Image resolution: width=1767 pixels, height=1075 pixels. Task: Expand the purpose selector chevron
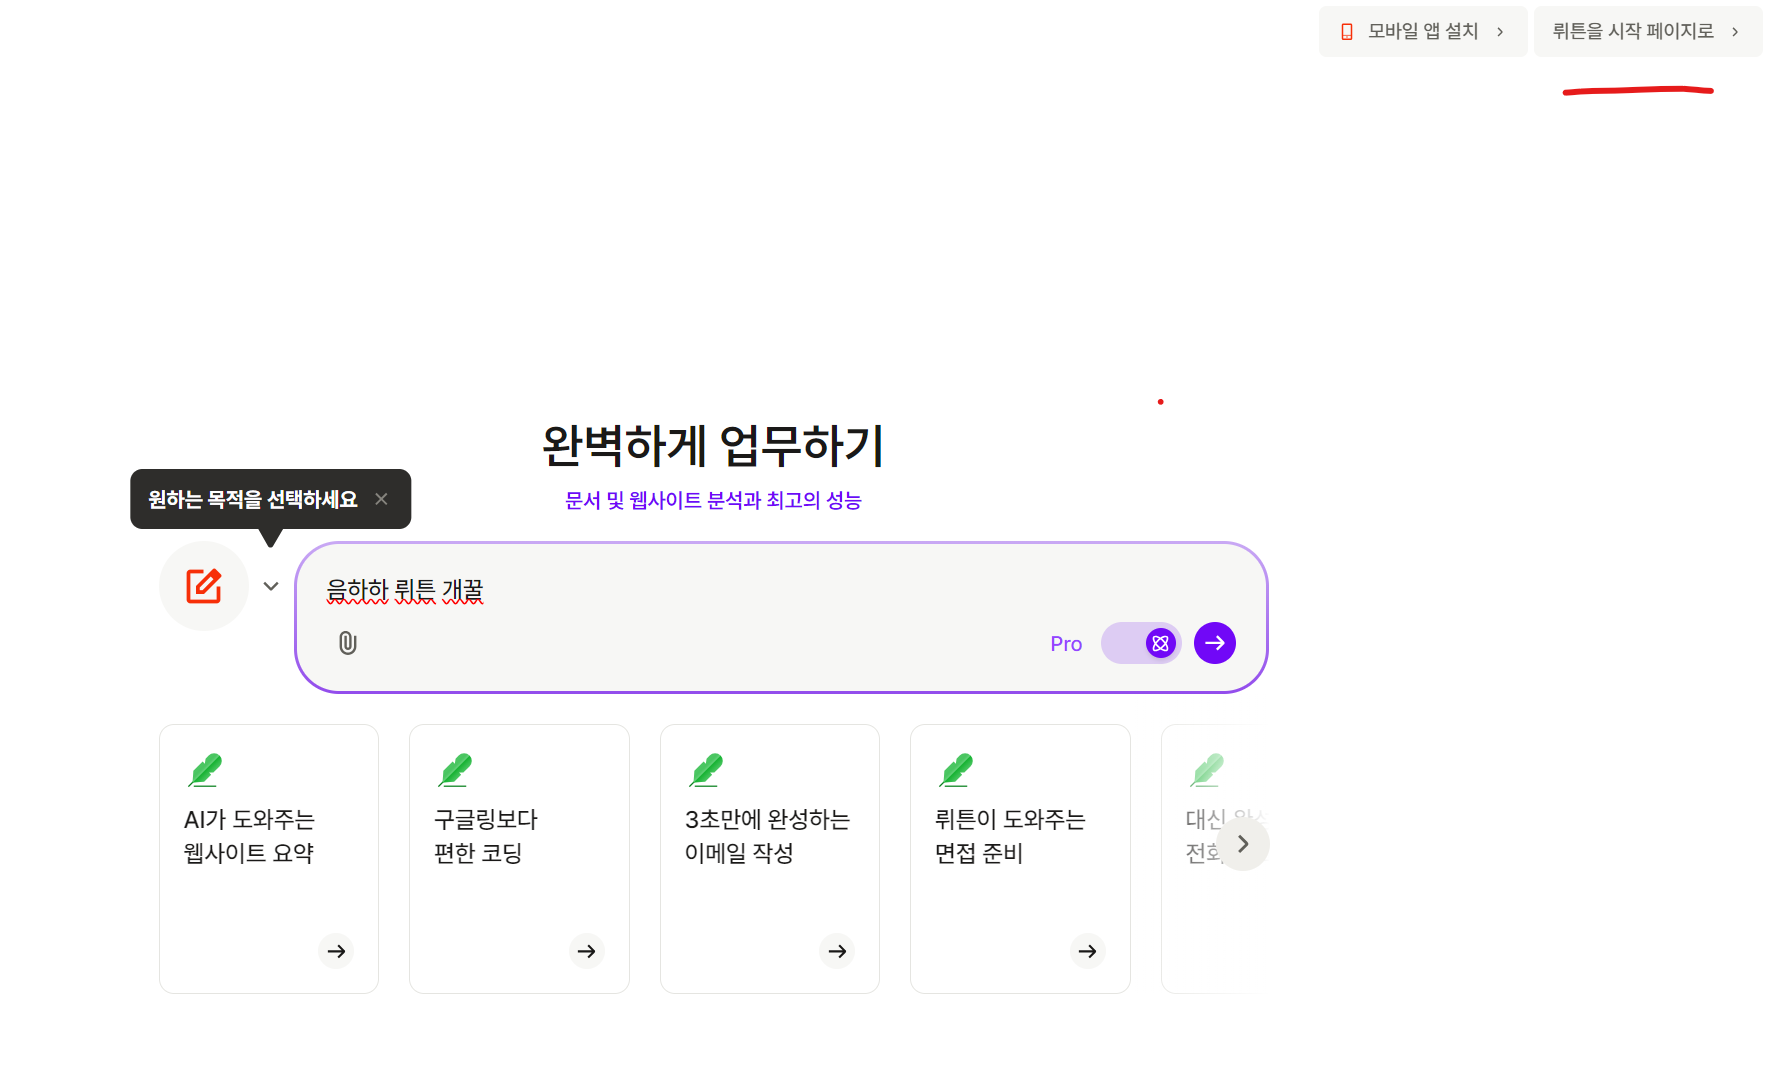coord(271,586)
